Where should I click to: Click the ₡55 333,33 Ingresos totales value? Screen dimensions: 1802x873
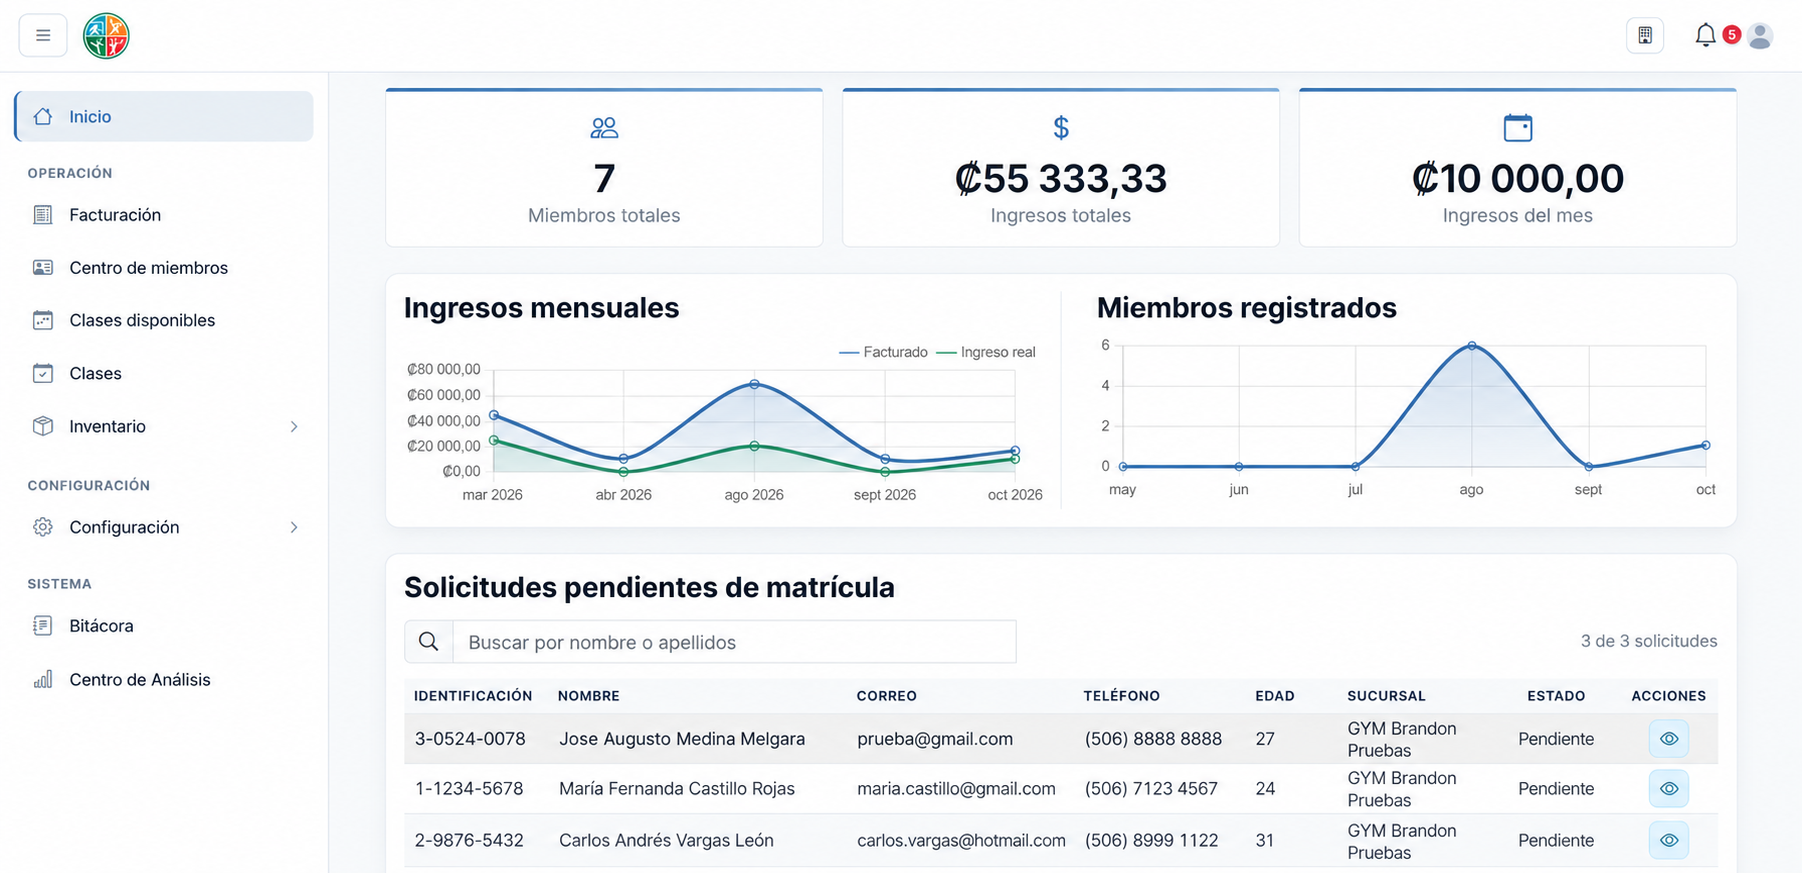click(x=1061, y=179)
